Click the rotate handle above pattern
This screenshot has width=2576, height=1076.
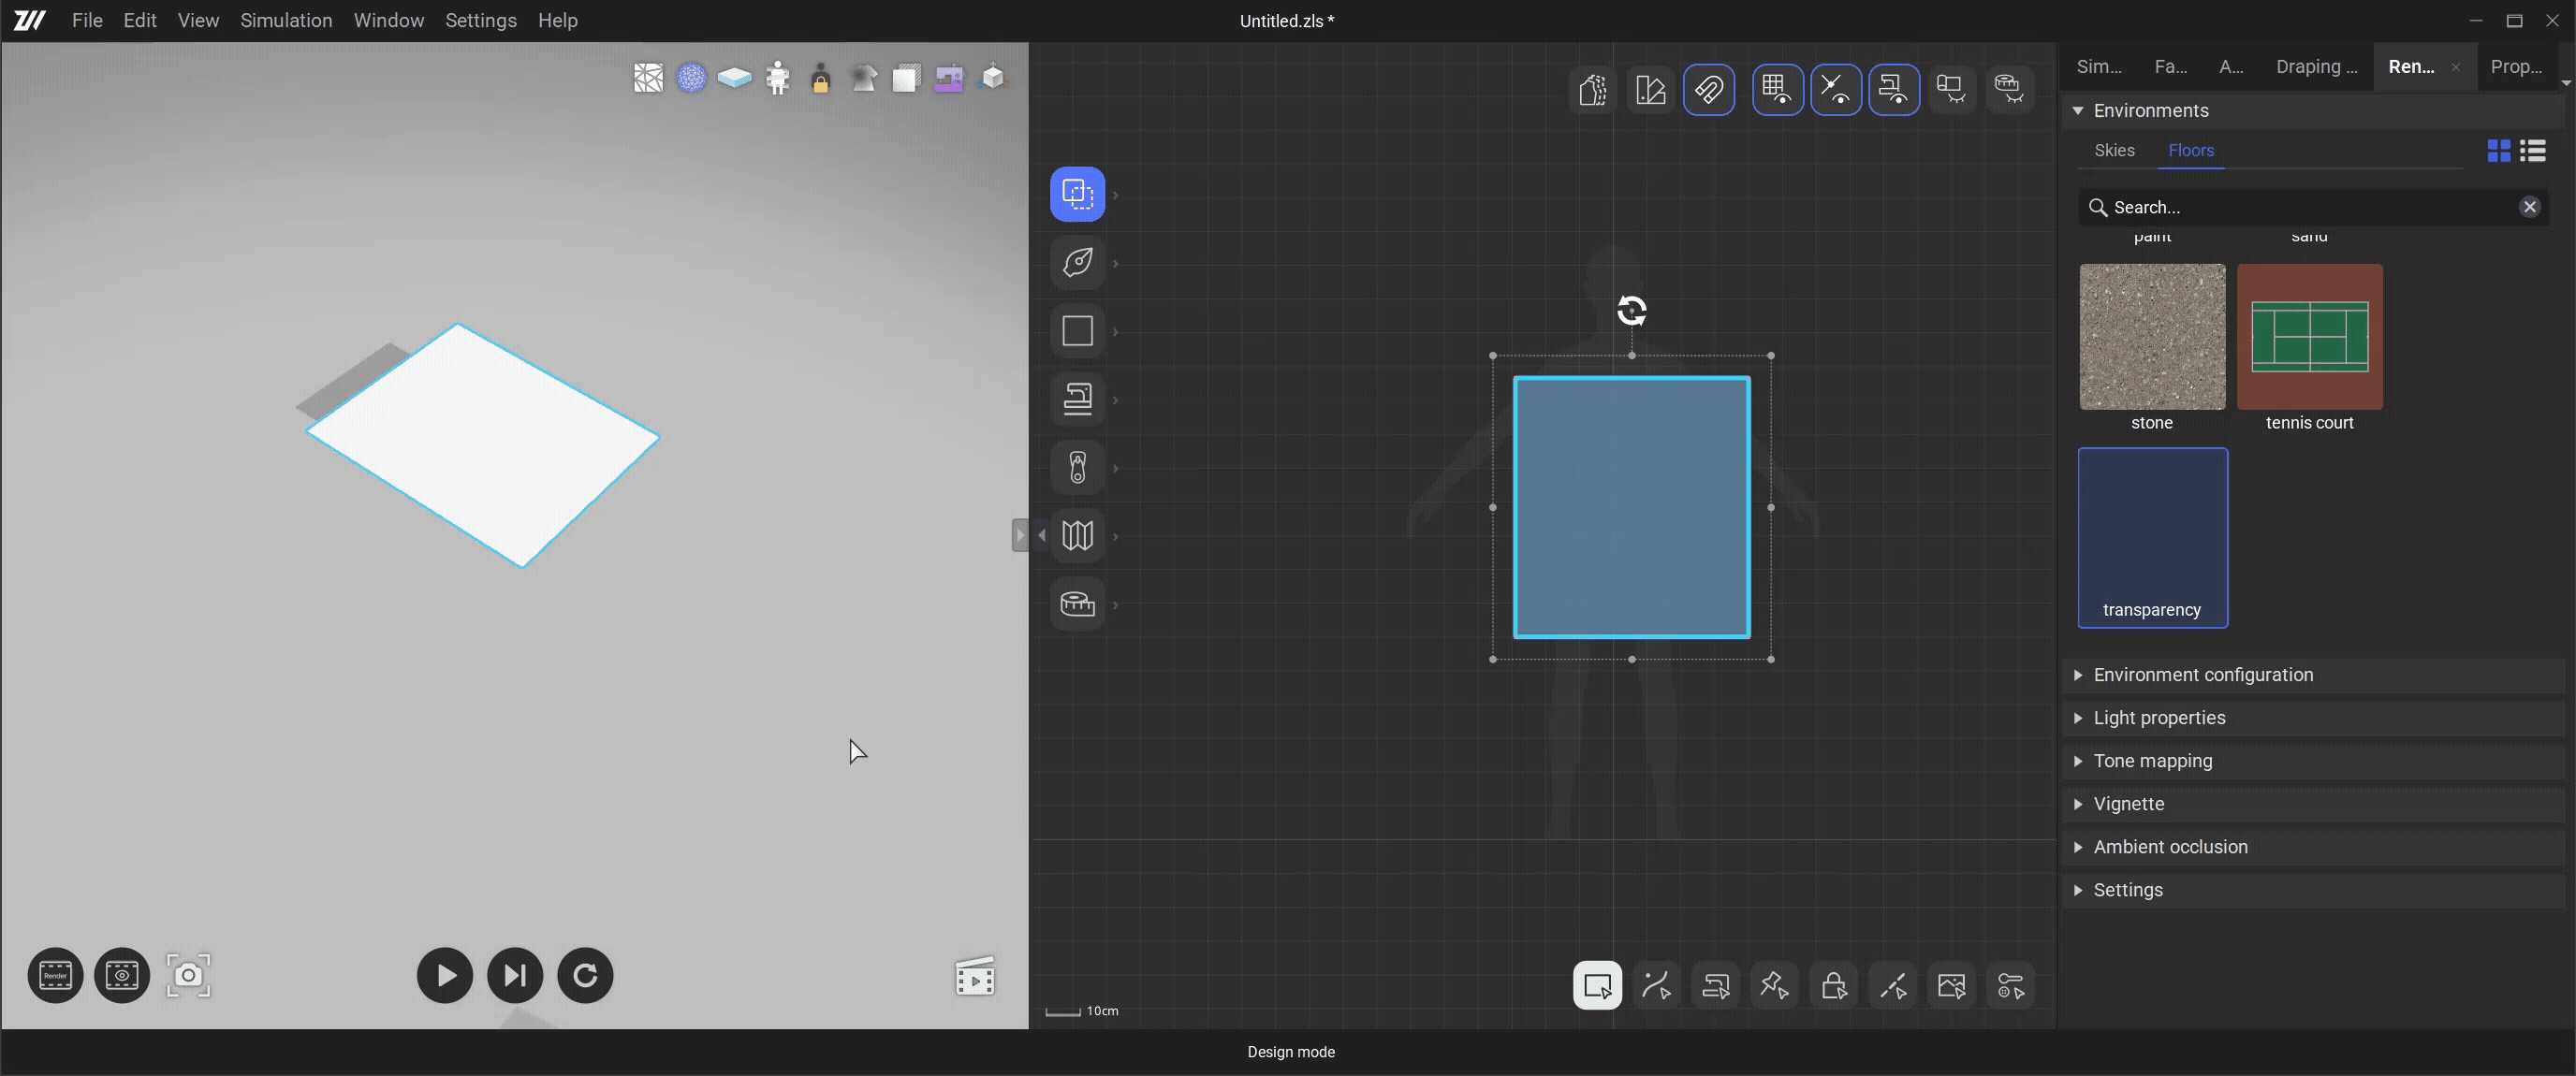1631,311
